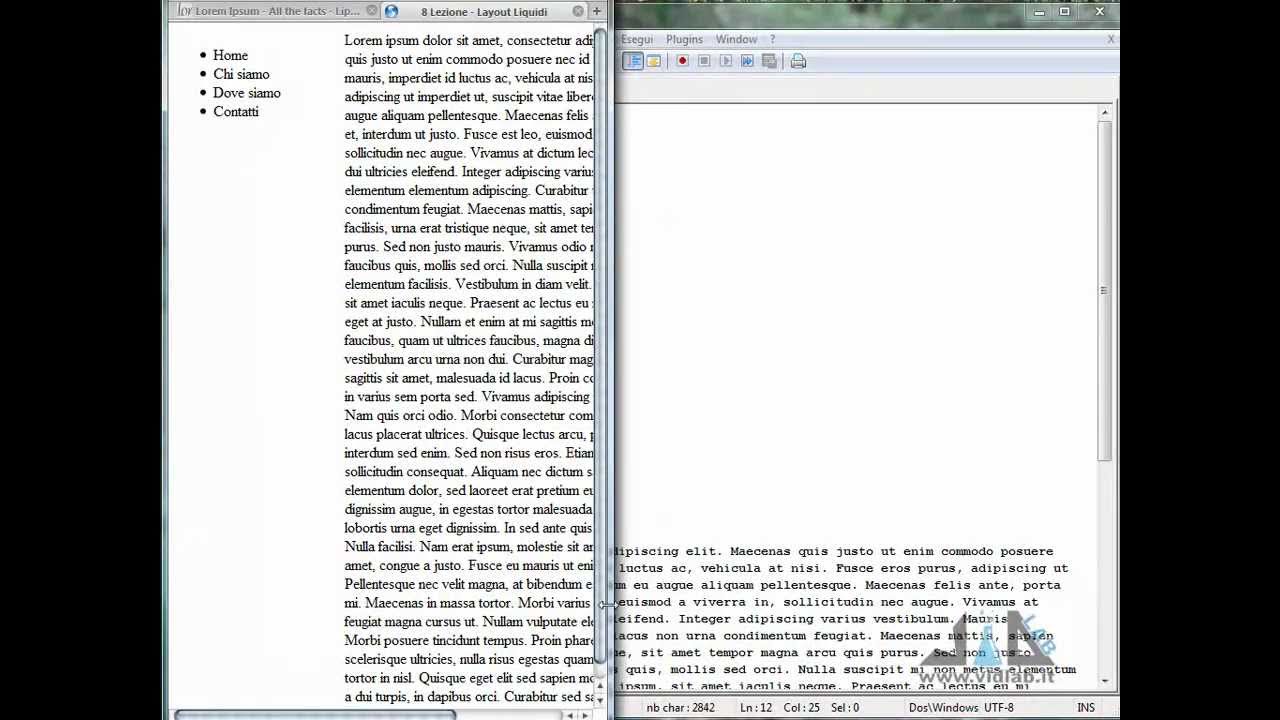
Task: Start macro recording with red record icon
Action: point(682,61)
